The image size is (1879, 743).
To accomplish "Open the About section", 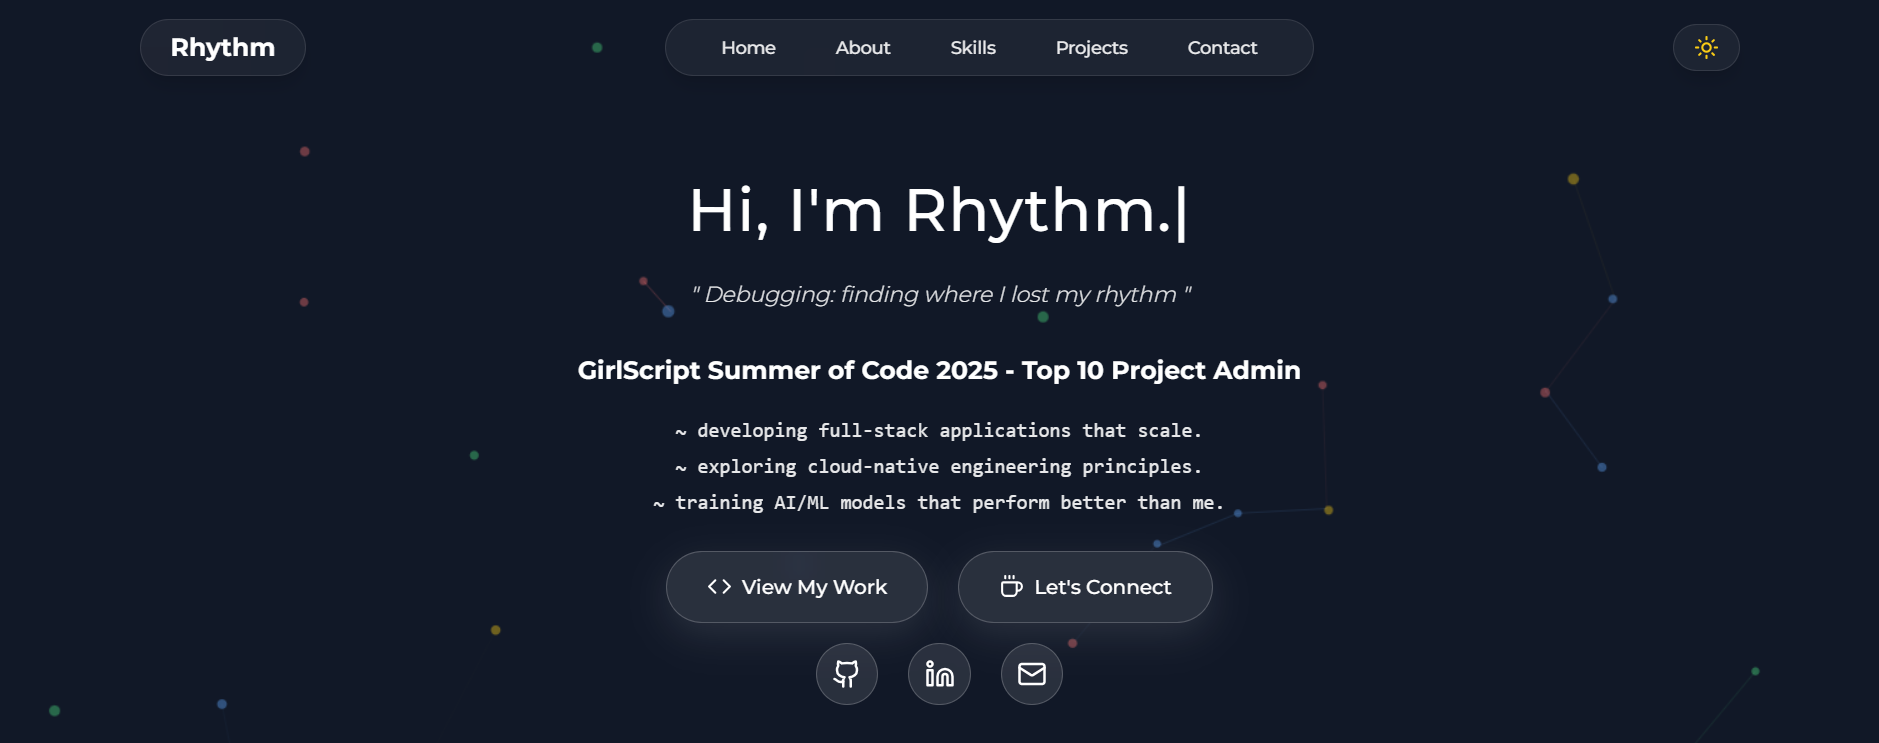I will [x=862, y=47].
